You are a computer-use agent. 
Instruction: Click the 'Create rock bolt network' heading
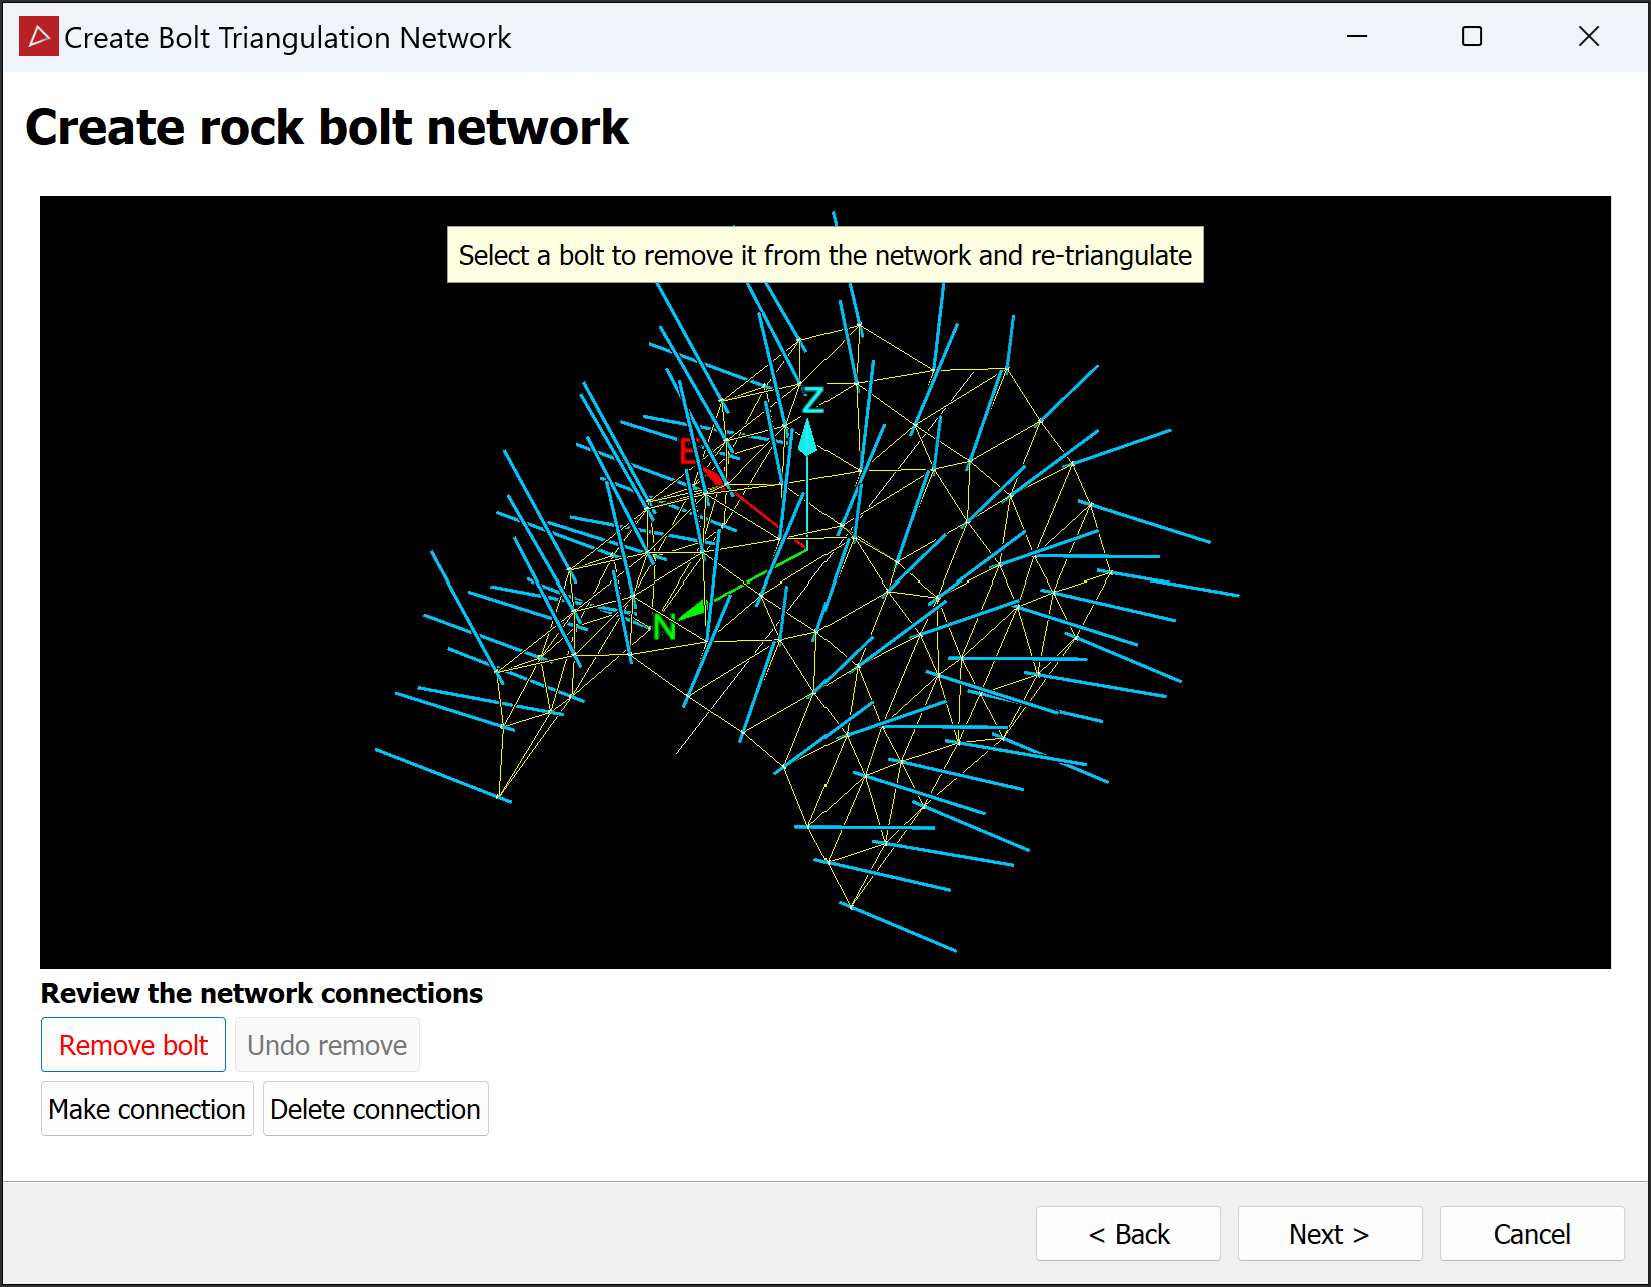[x=327, y=128]
